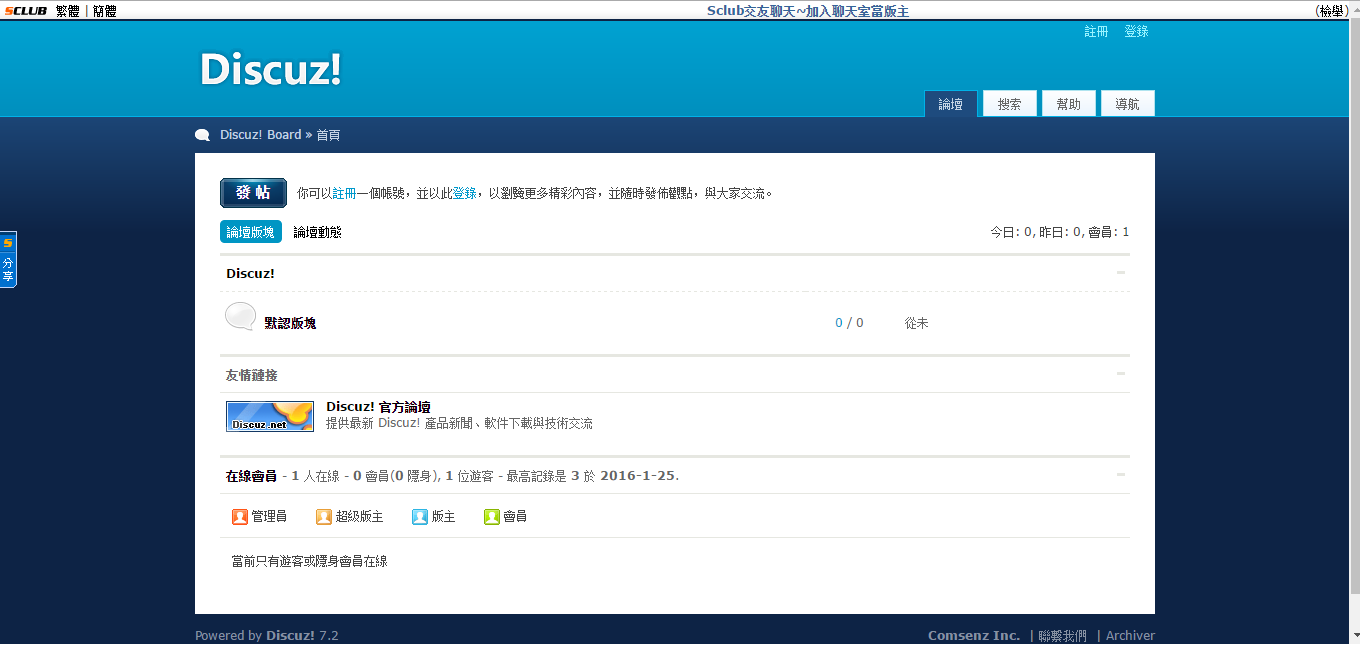The width and height of the screenshot is (1360, 645).
Task: Click 登錄 link in welcome message
Action: pos(465,193)
